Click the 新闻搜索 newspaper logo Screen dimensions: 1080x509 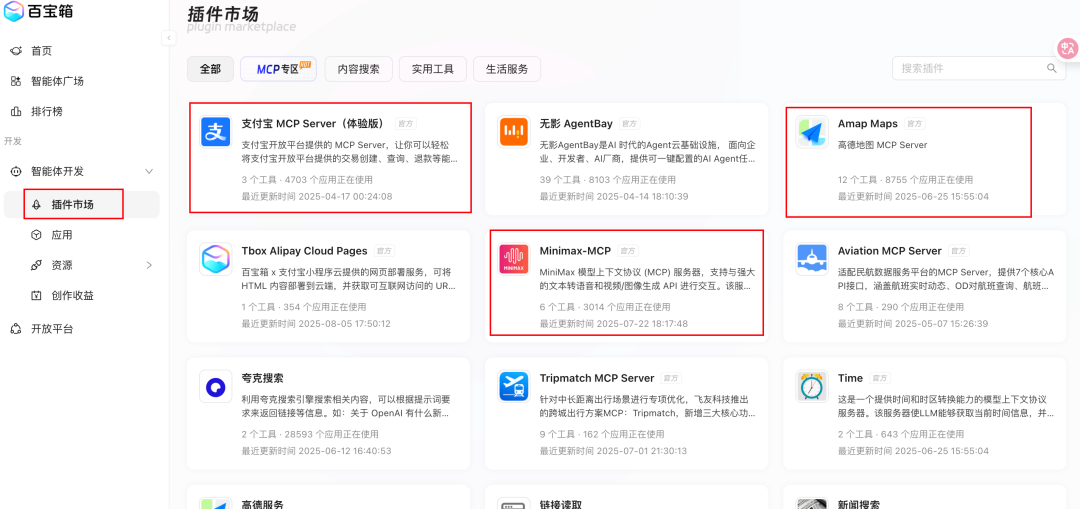[x=811, y=503]
